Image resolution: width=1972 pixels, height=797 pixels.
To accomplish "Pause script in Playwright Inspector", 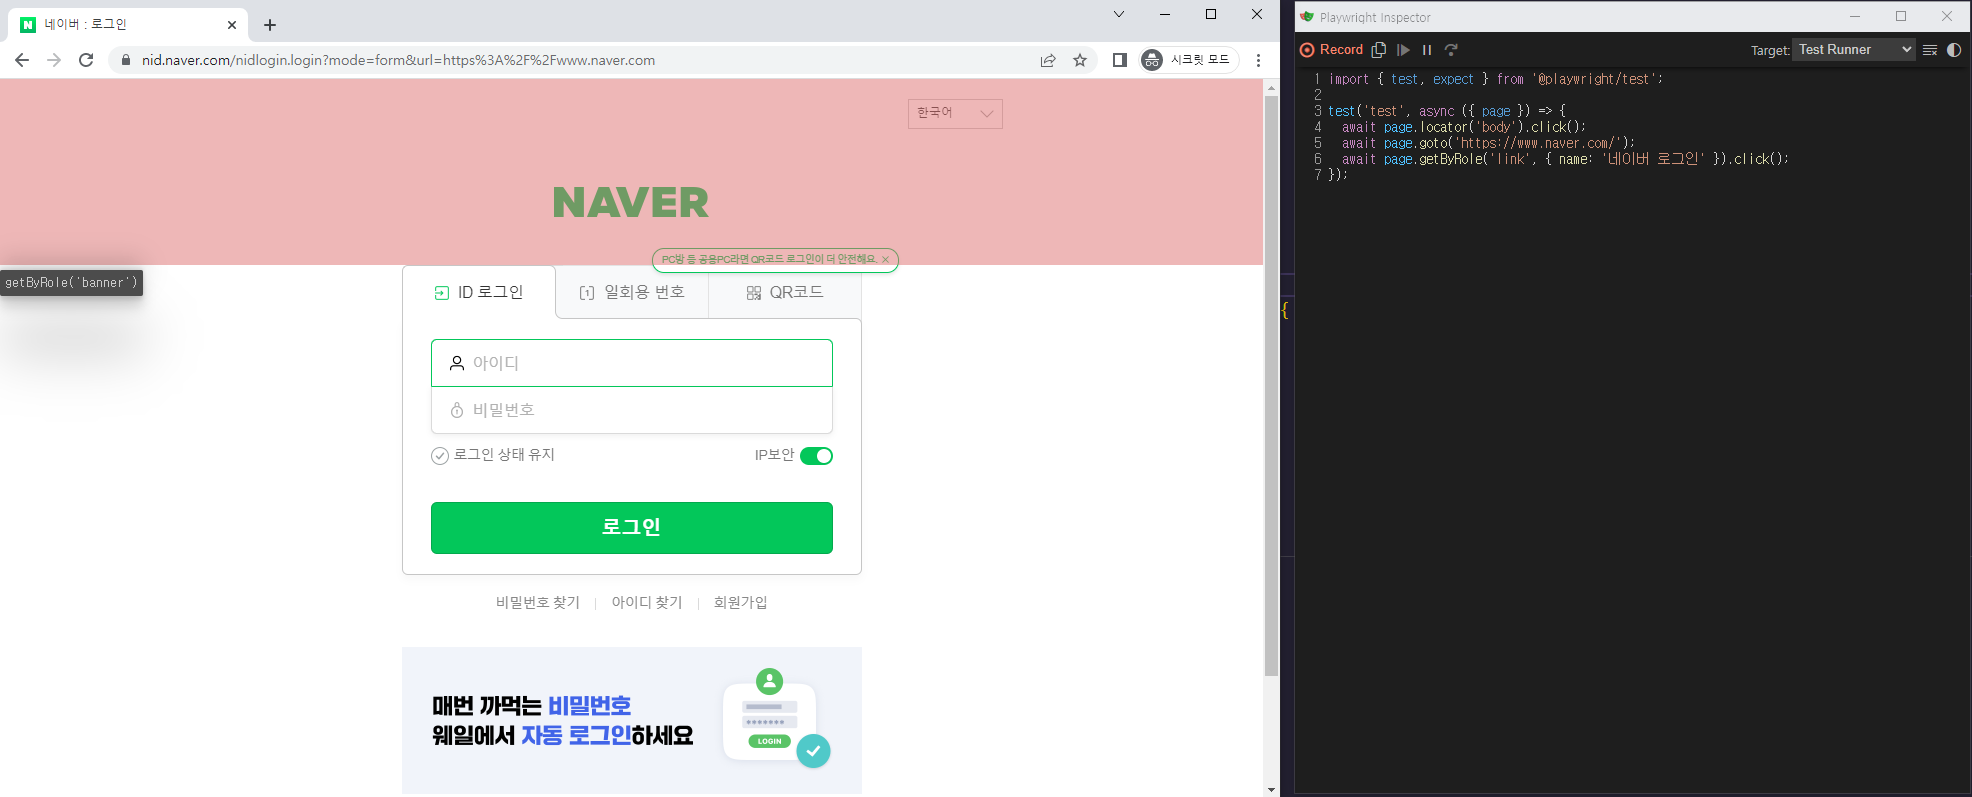I will pyautogui.click(x=1427, y=50).
